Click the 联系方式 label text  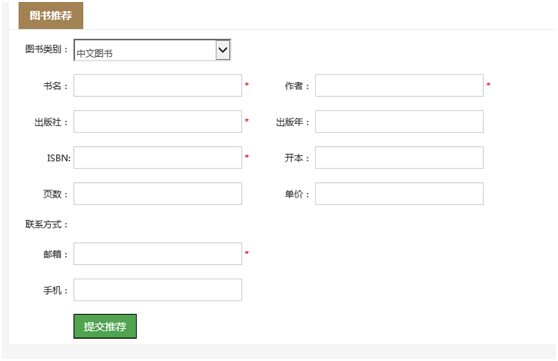point(46,224)
